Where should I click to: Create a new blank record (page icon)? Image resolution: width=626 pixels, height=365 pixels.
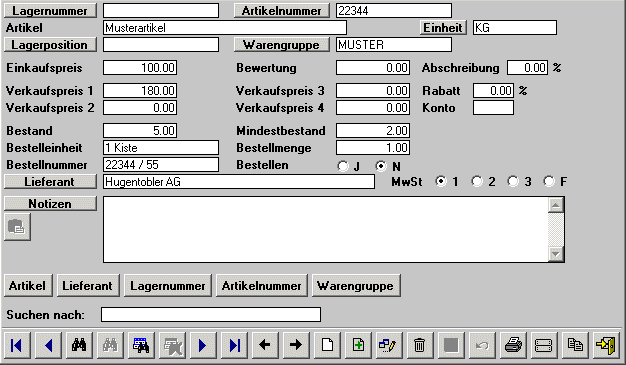click(327, 345)
